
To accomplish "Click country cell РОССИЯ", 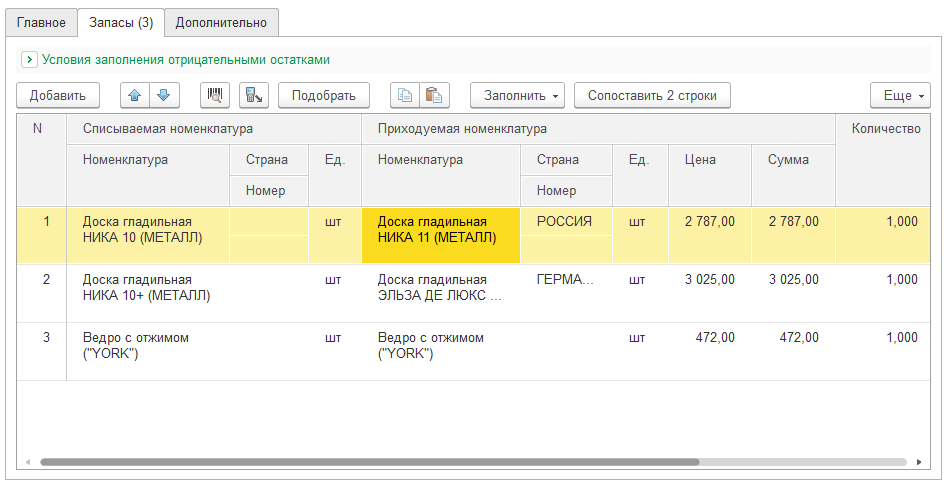I will [x=567, y=222].
